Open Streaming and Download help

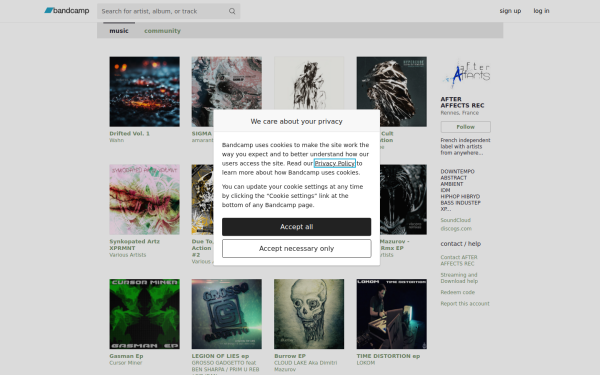tap(459, 278)
